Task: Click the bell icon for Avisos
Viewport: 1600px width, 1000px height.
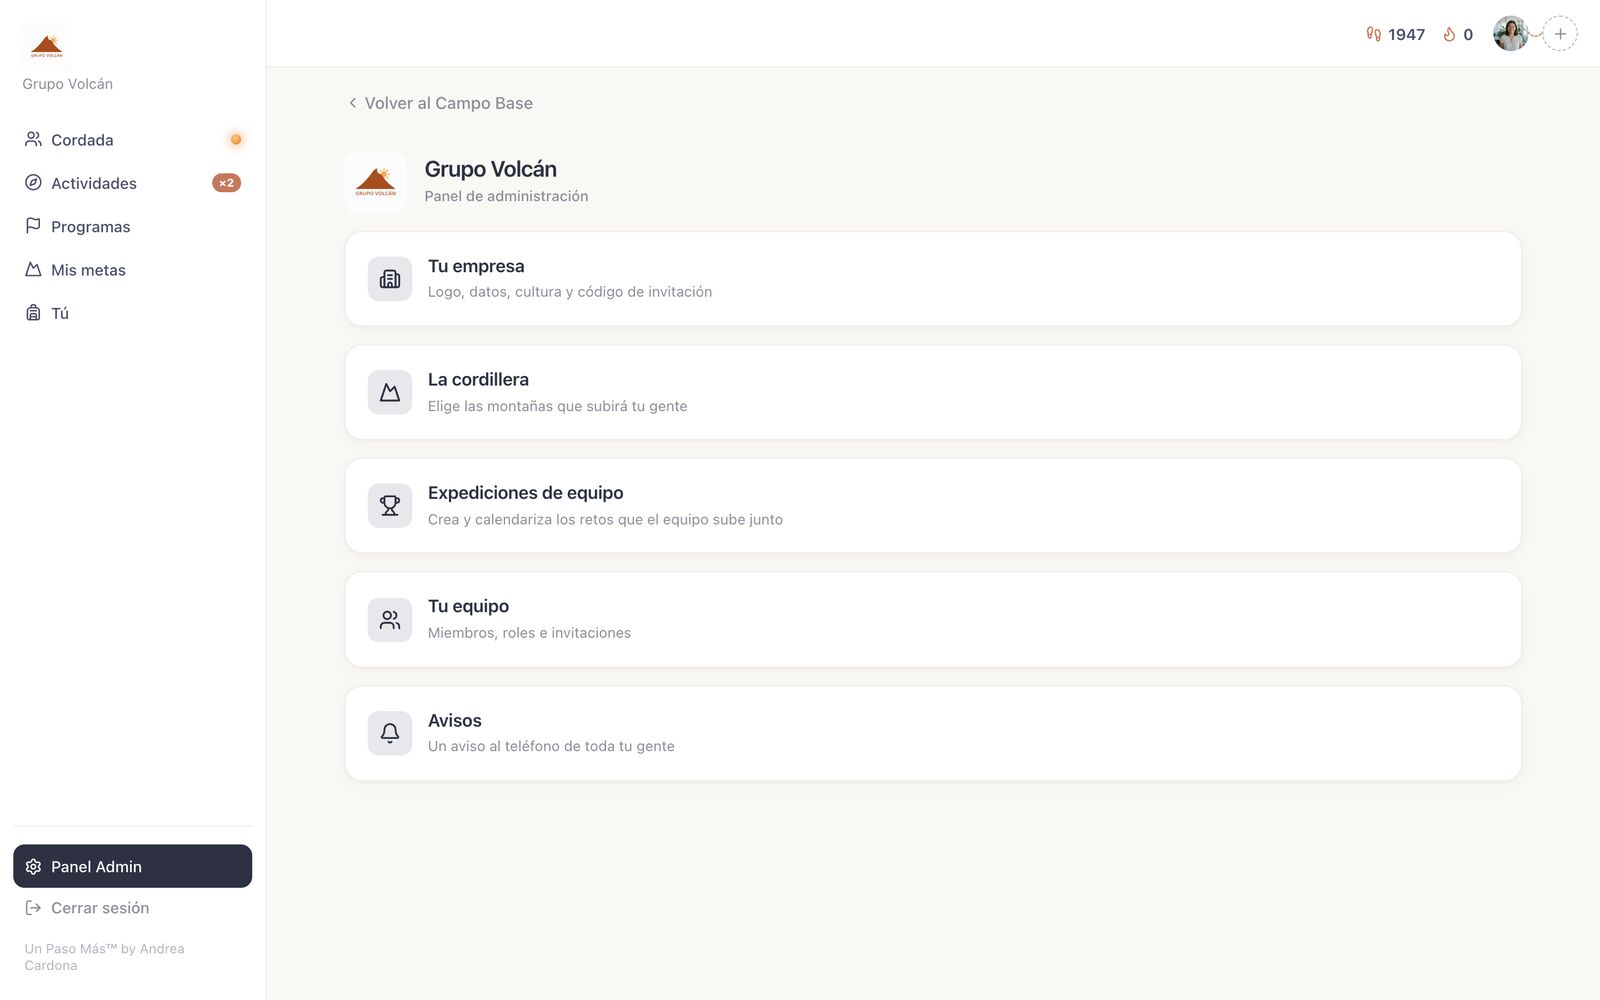Action: 390,733
